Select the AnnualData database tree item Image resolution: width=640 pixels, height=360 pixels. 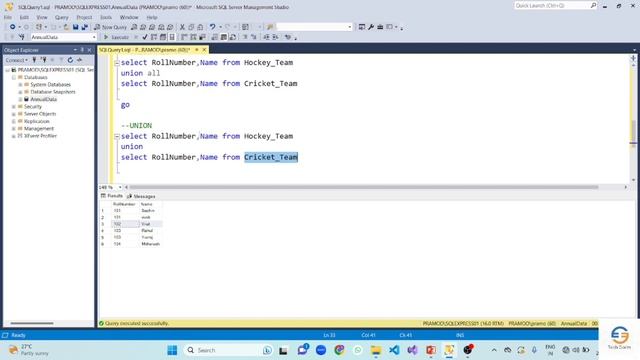coord(44,99)
